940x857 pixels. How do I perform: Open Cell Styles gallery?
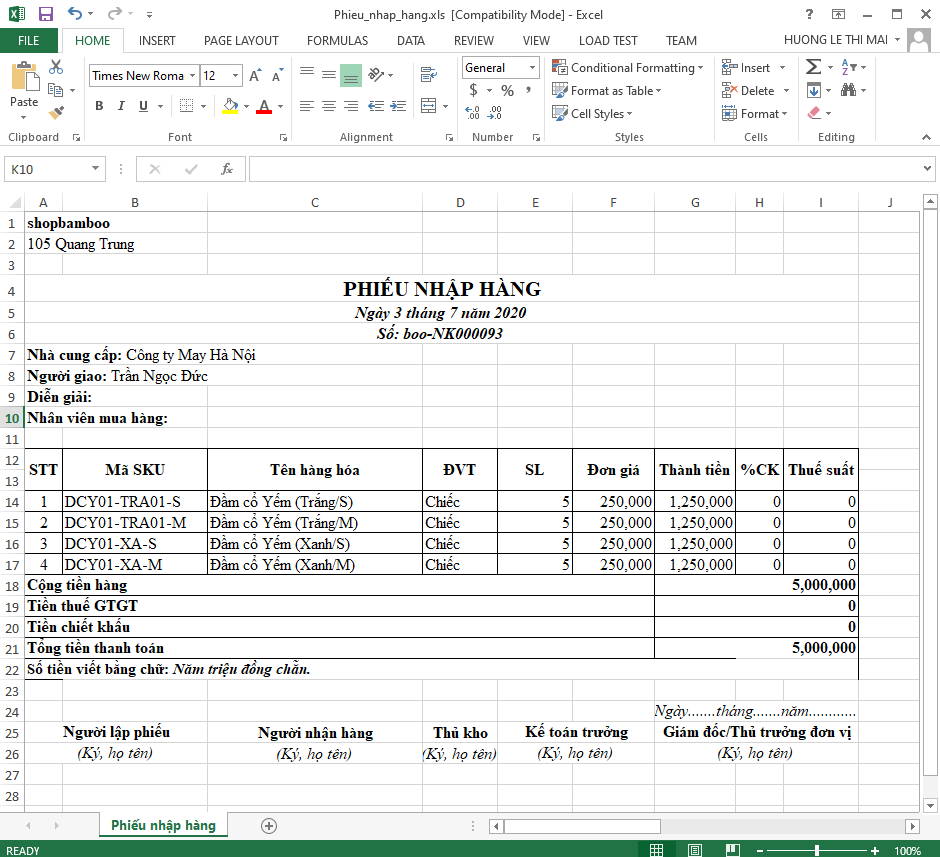coord(592,113)
